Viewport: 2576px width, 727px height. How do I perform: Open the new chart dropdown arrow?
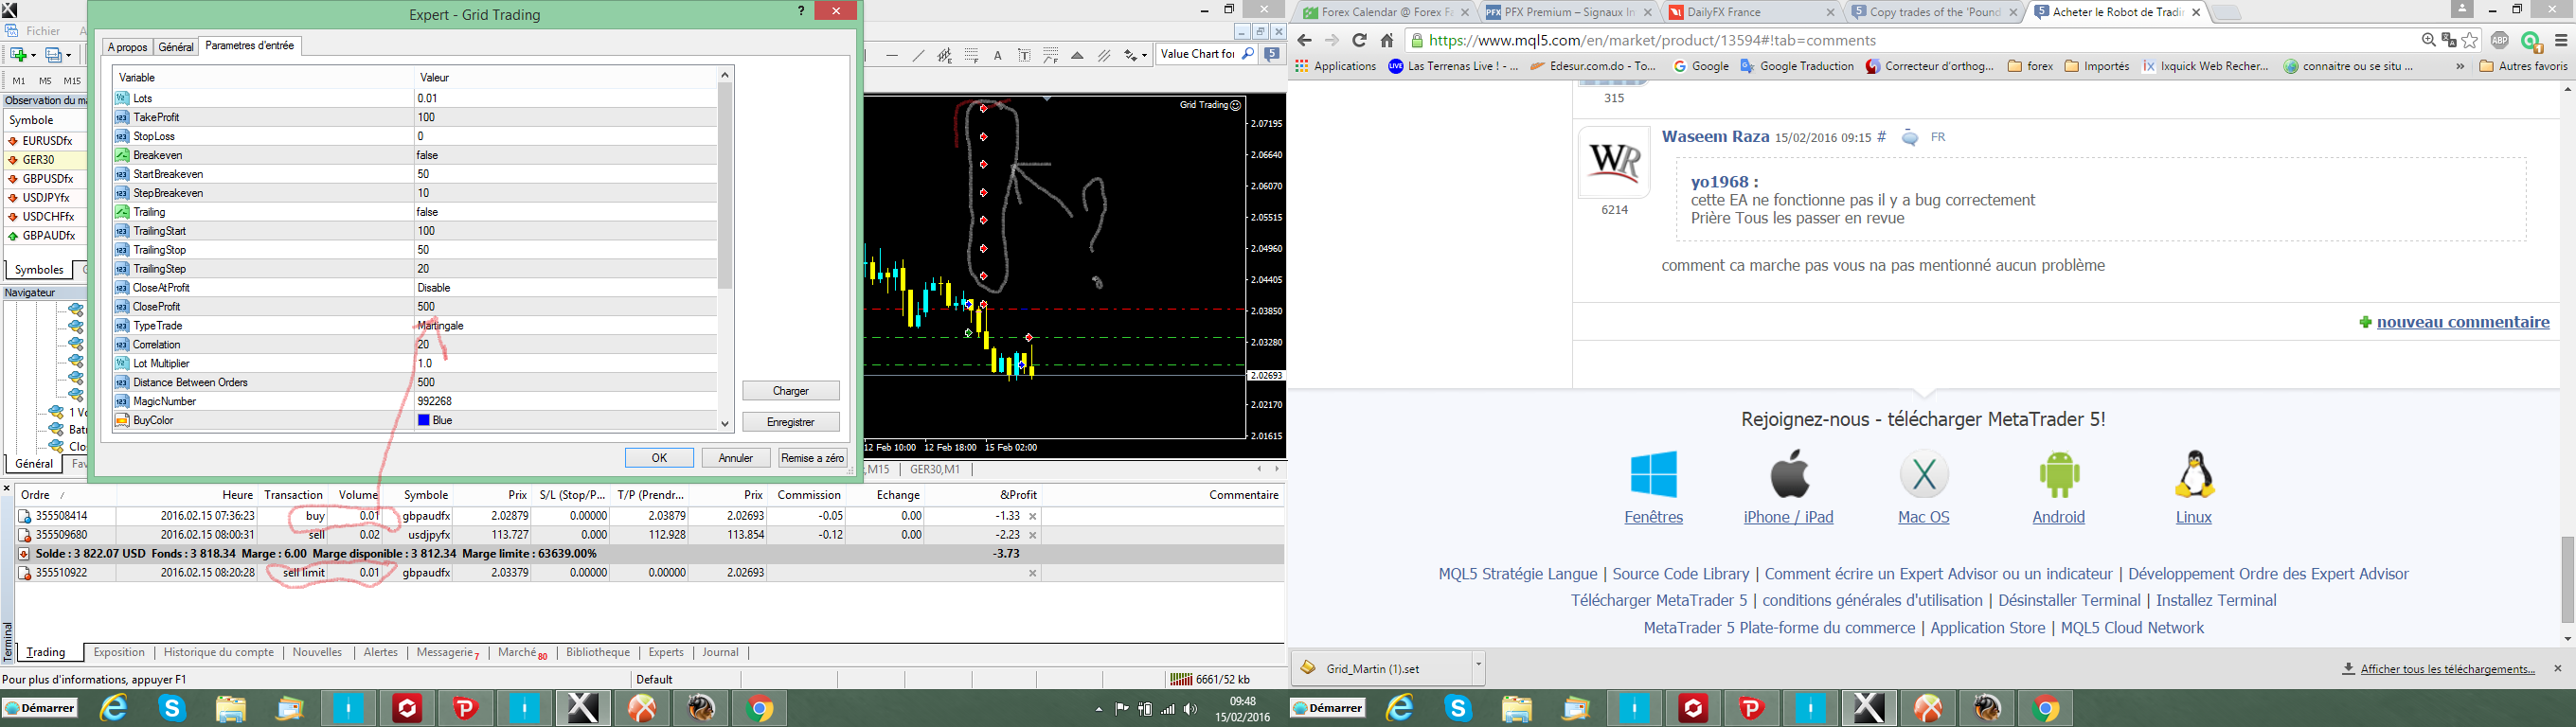pyautogui.click(x=33, y=55)
